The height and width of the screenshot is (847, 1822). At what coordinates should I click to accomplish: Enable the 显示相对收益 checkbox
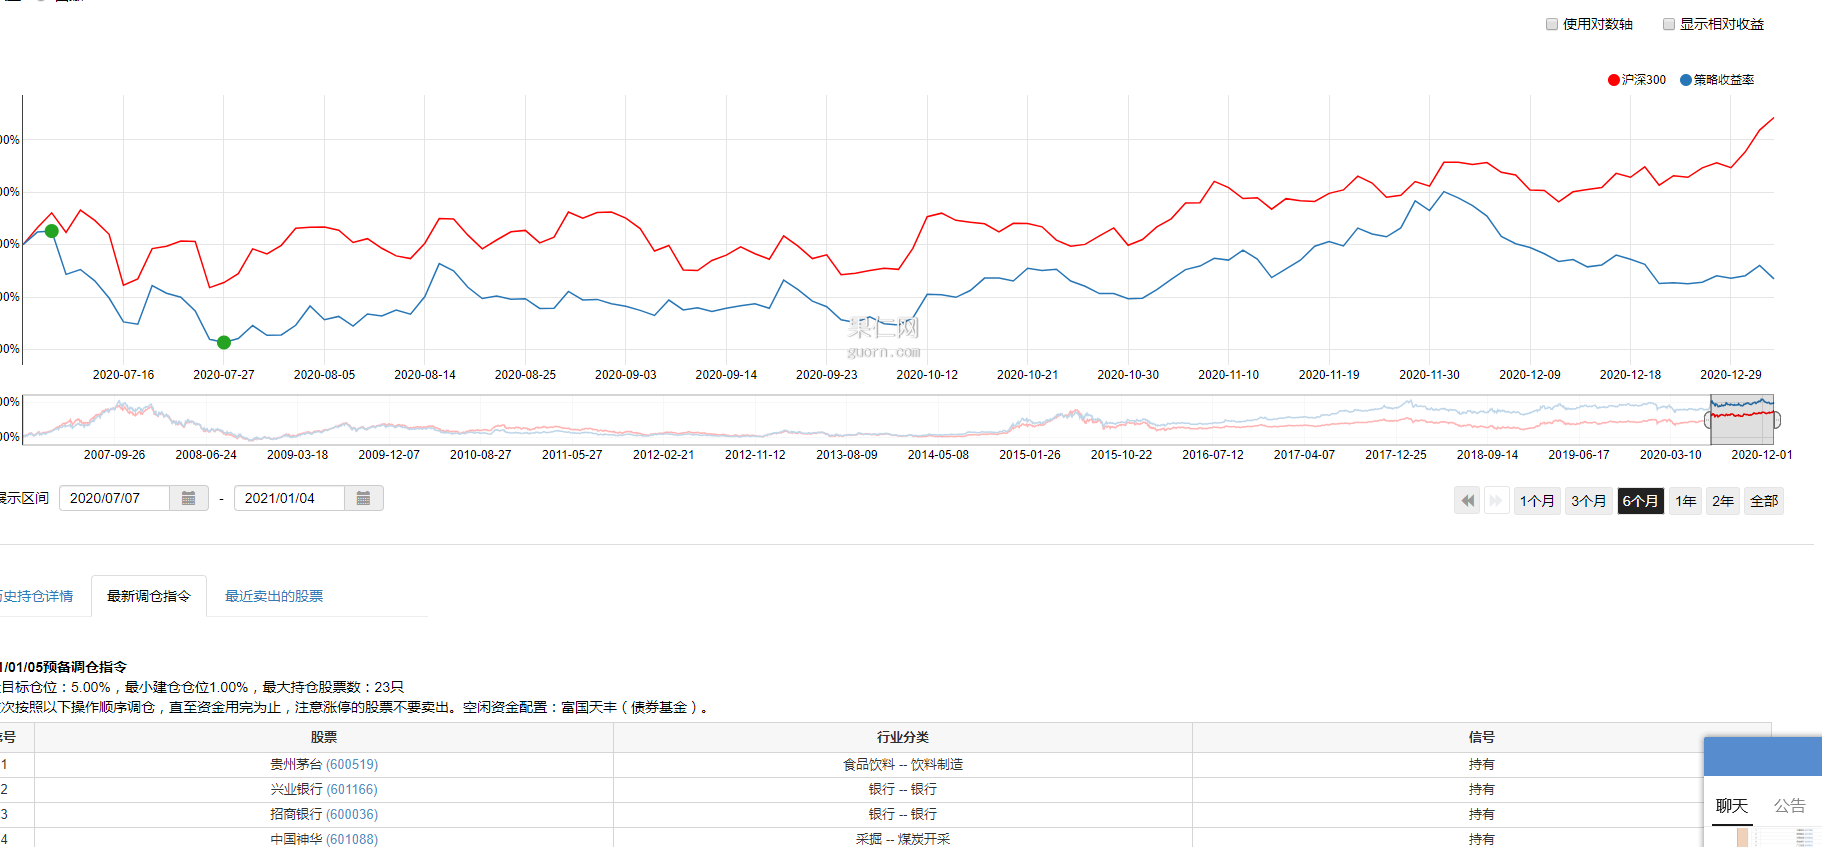point(1669,24)
